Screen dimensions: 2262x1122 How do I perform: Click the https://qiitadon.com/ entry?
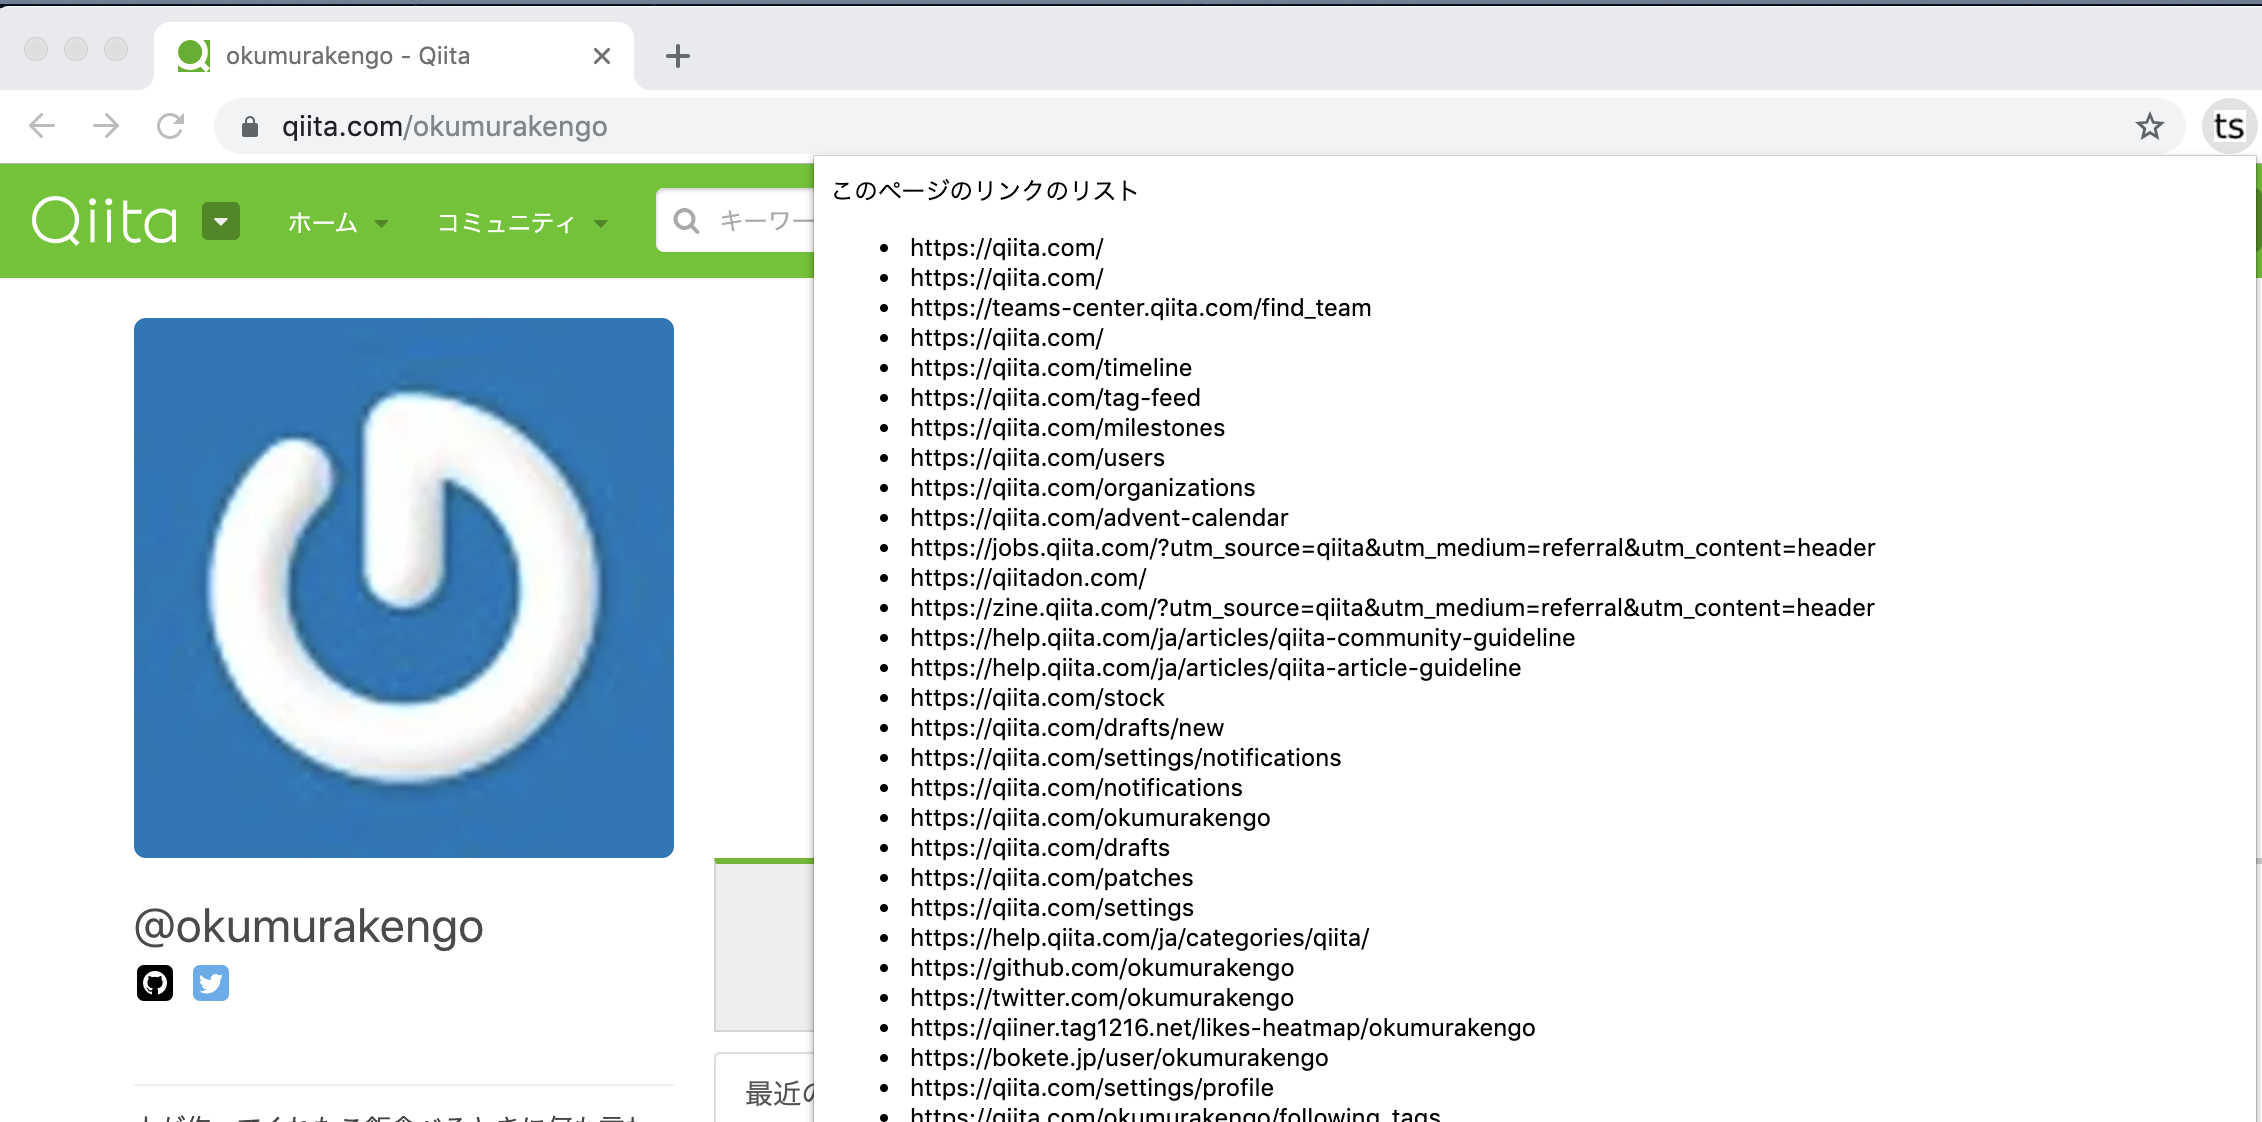tap(1028, 578)
